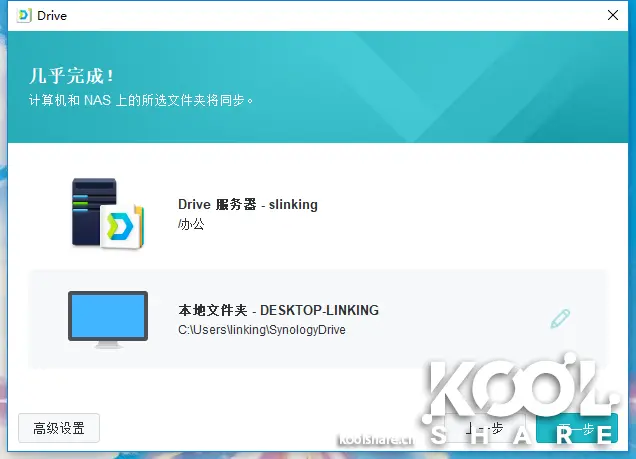Click '本地文件夹 - DESKTOP-LINKING' label

click(278, 310)
